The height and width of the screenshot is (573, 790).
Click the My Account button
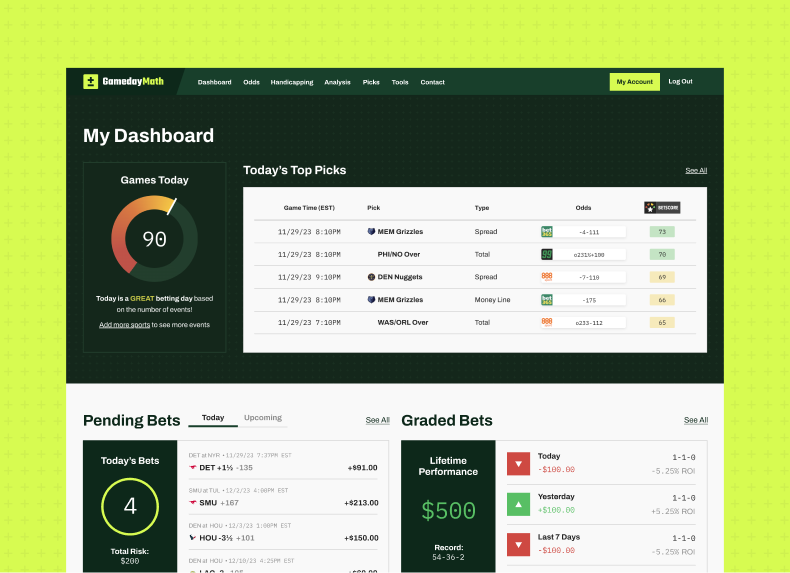pyautogui.click(x=635, y=82)
